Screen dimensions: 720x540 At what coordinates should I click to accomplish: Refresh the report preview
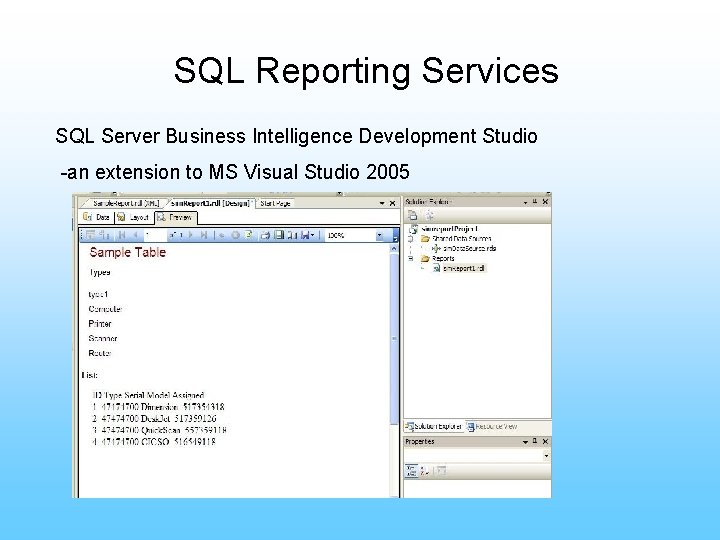pyautogui.click(x=248, y=235)
